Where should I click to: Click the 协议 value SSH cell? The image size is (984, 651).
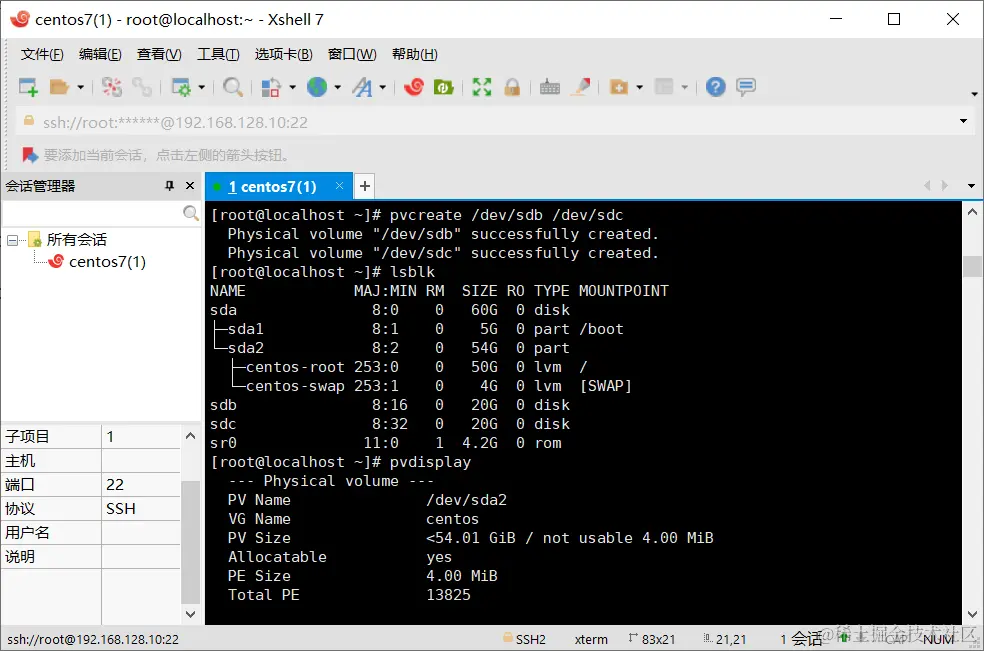[141, 508]
